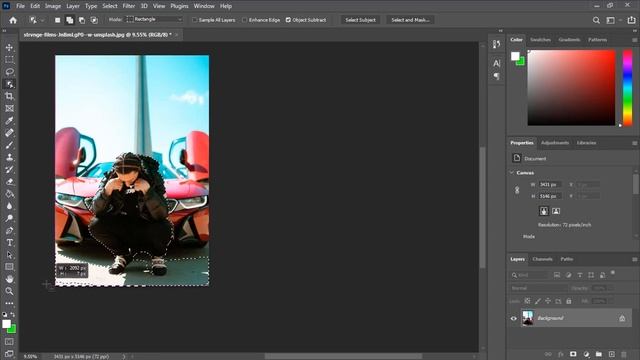Toggle Quick Mask mode in toolbar
The width and height of the screenshot is (640, 360).
(x=9, y=342)
